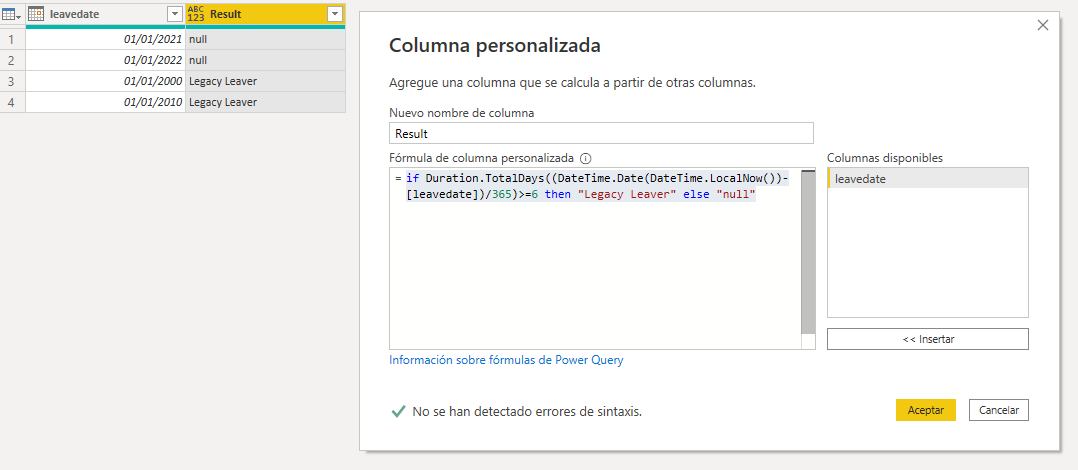Click the Aceptar button

click(x=925, y=410)
